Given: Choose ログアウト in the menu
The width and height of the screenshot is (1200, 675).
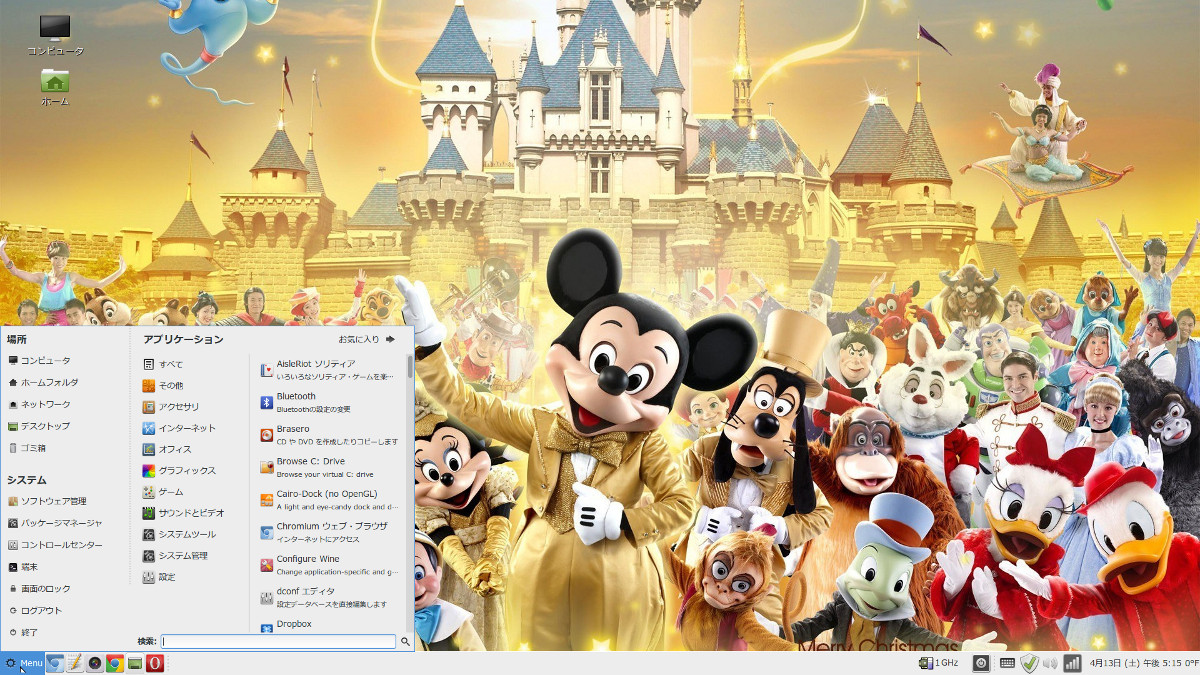Looking at the screenshot, I should tap(36, 611).
